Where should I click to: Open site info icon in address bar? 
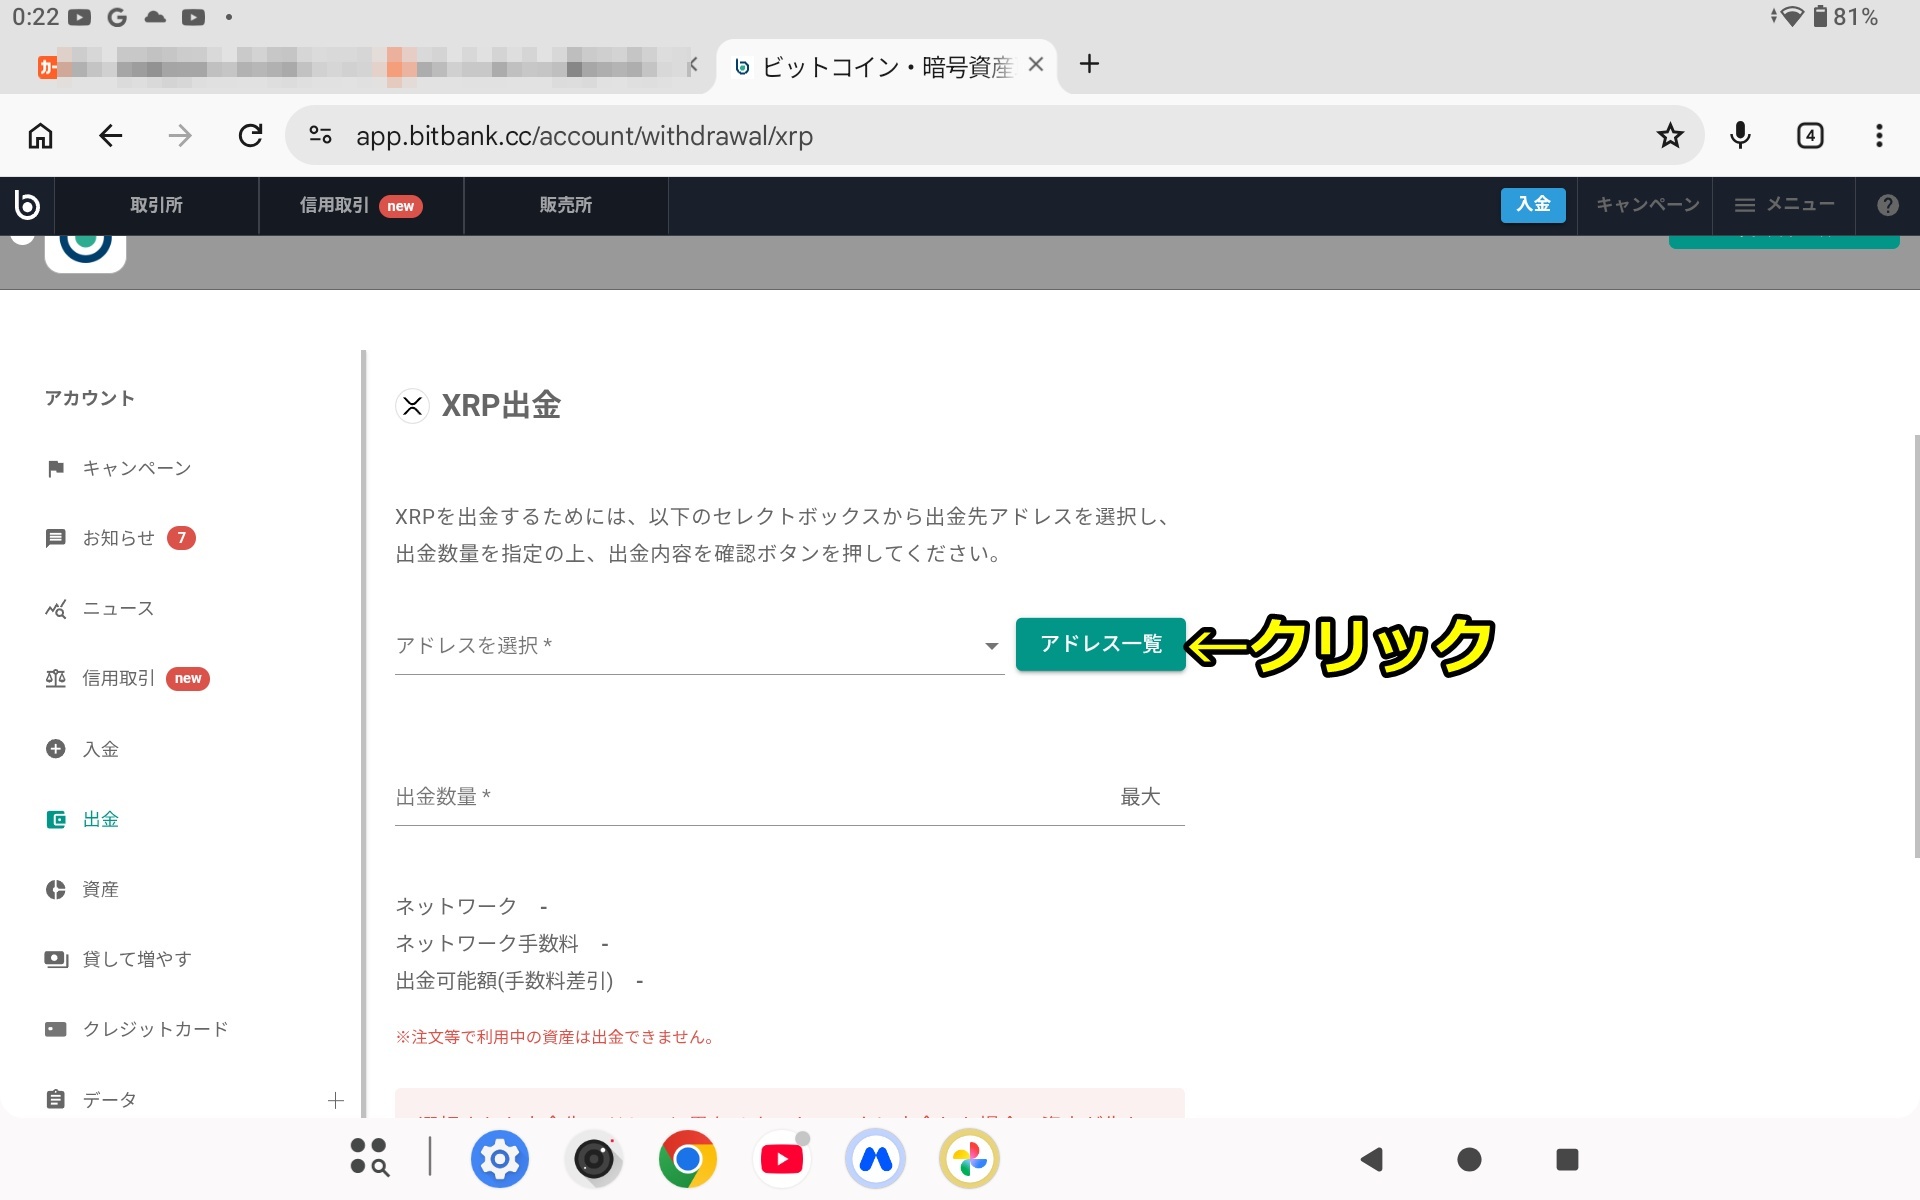320,135
